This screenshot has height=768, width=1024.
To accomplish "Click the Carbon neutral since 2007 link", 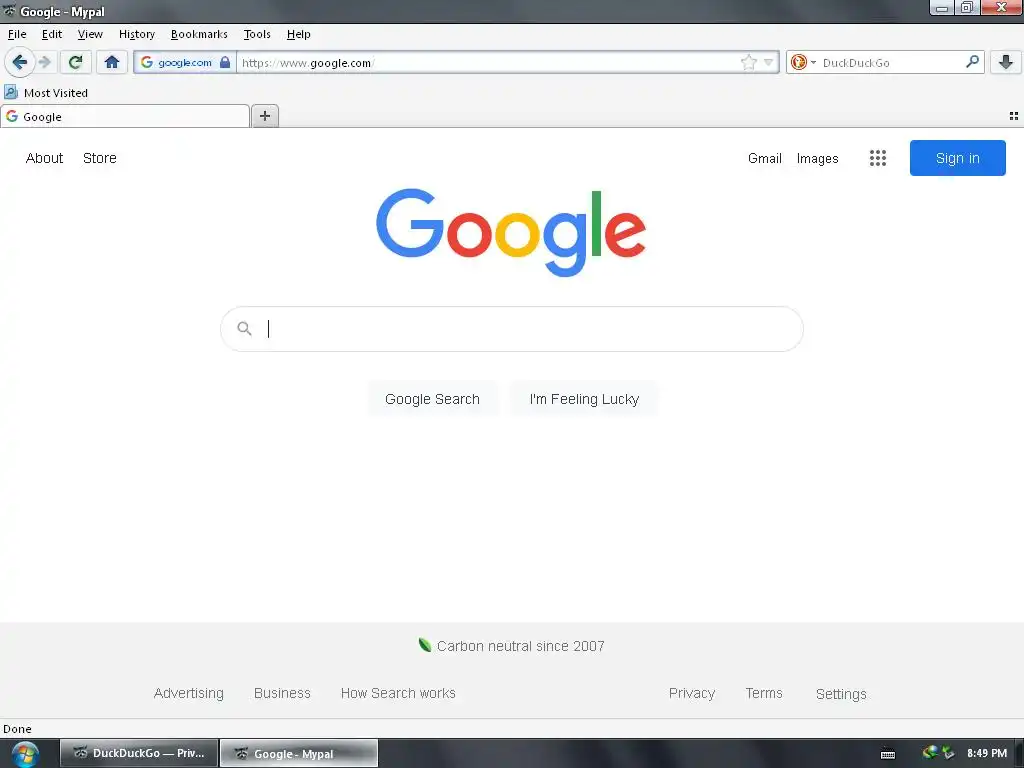I will click(x=520, y=646).
